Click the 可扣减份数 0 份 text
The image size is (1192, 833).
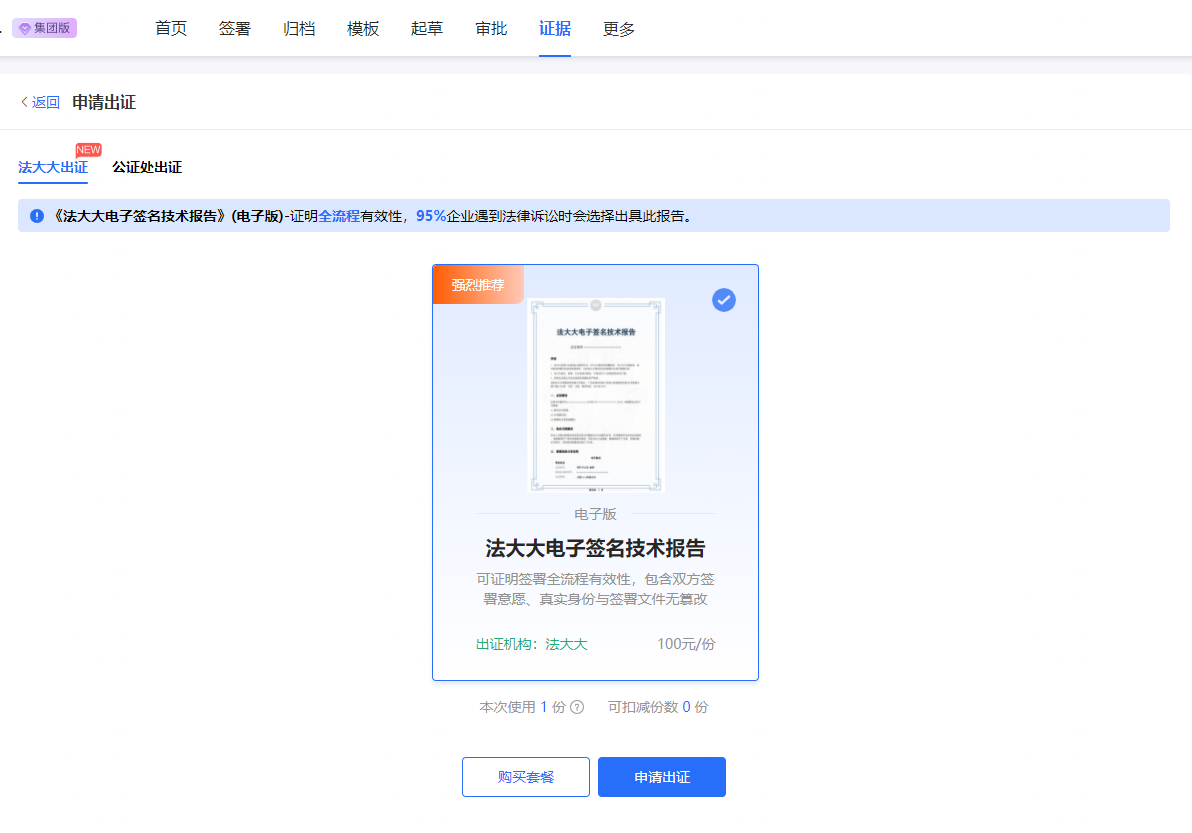coord(658,707)
